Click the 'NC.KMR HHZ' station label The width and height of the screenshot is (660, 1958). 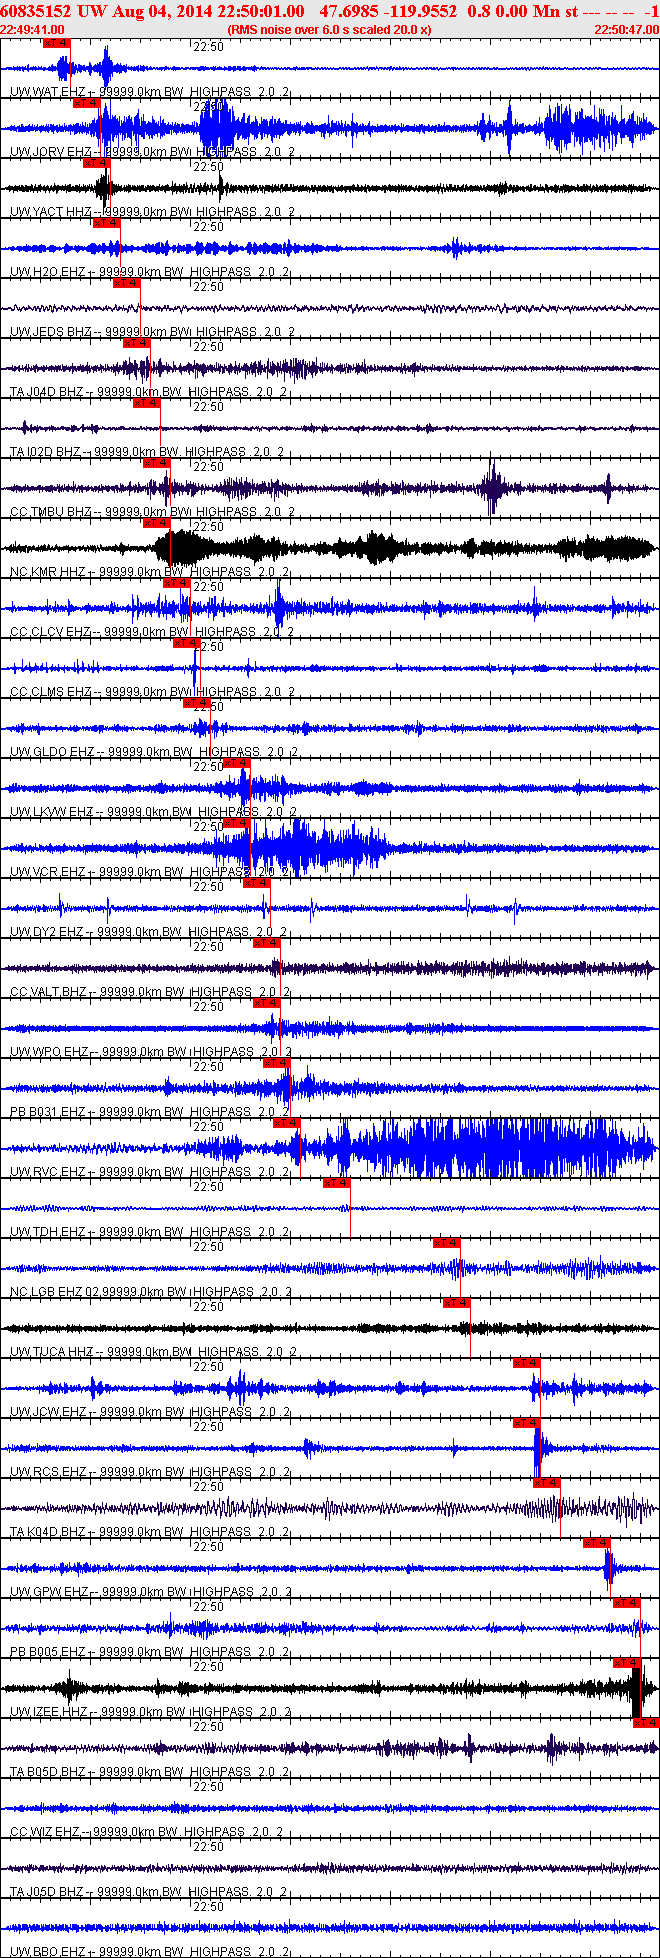tap(48, 572)
